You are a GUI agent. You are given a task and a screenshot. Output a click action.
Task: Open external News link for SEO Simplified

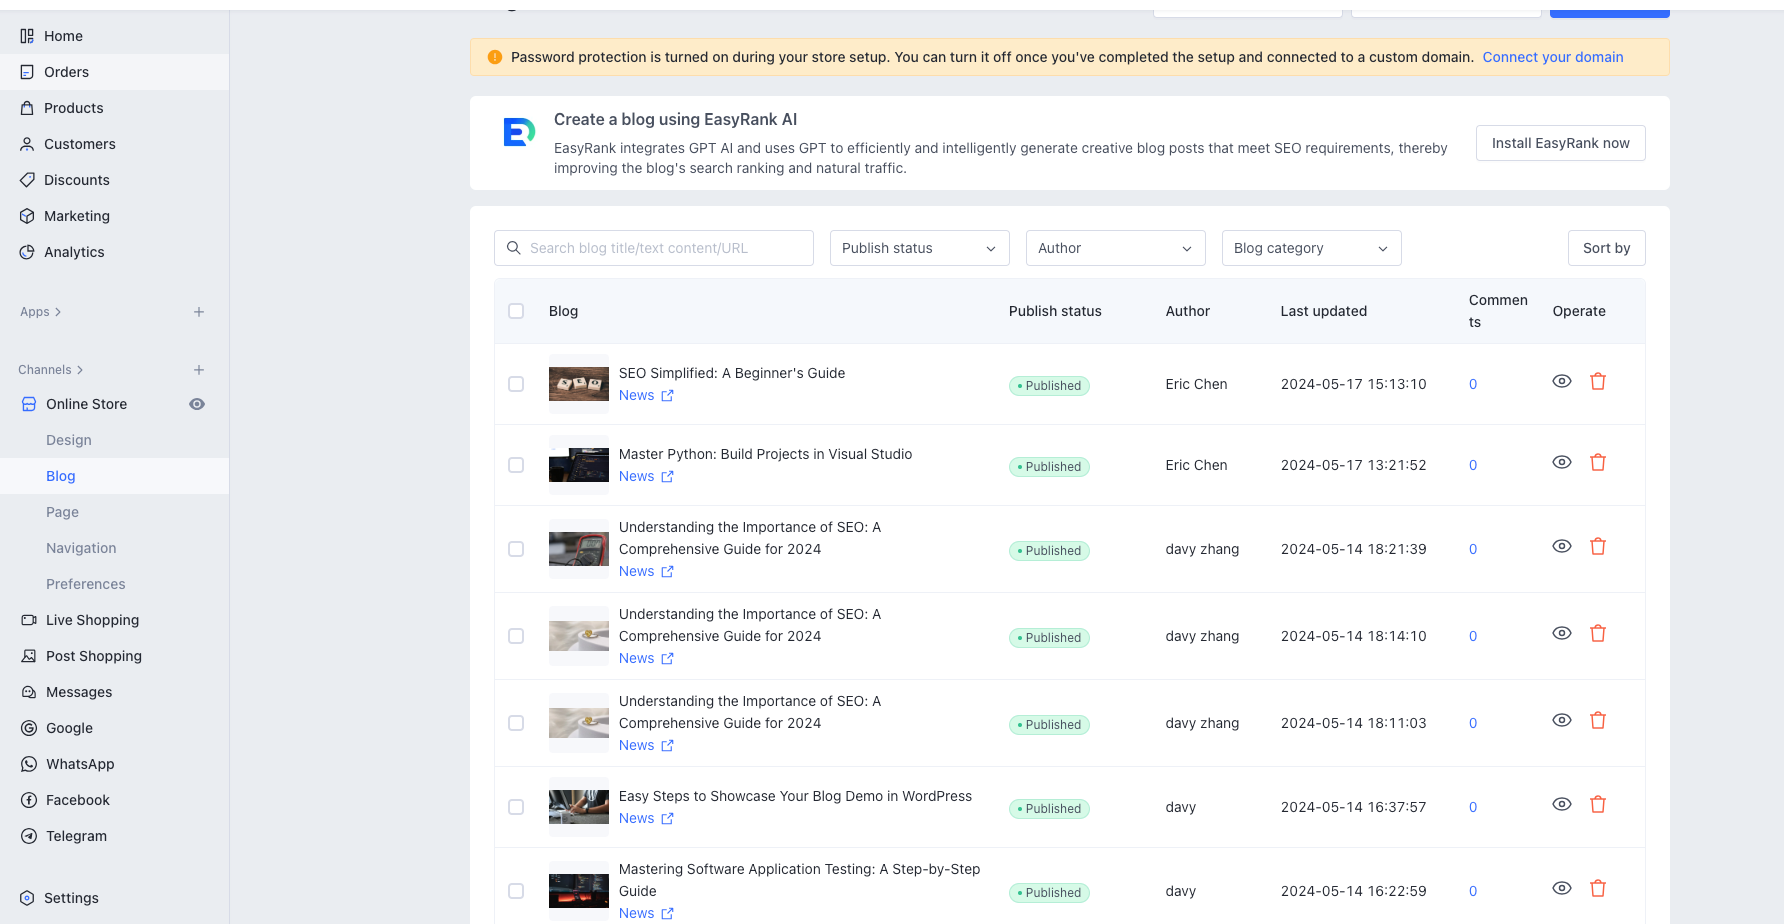(667, 396)
